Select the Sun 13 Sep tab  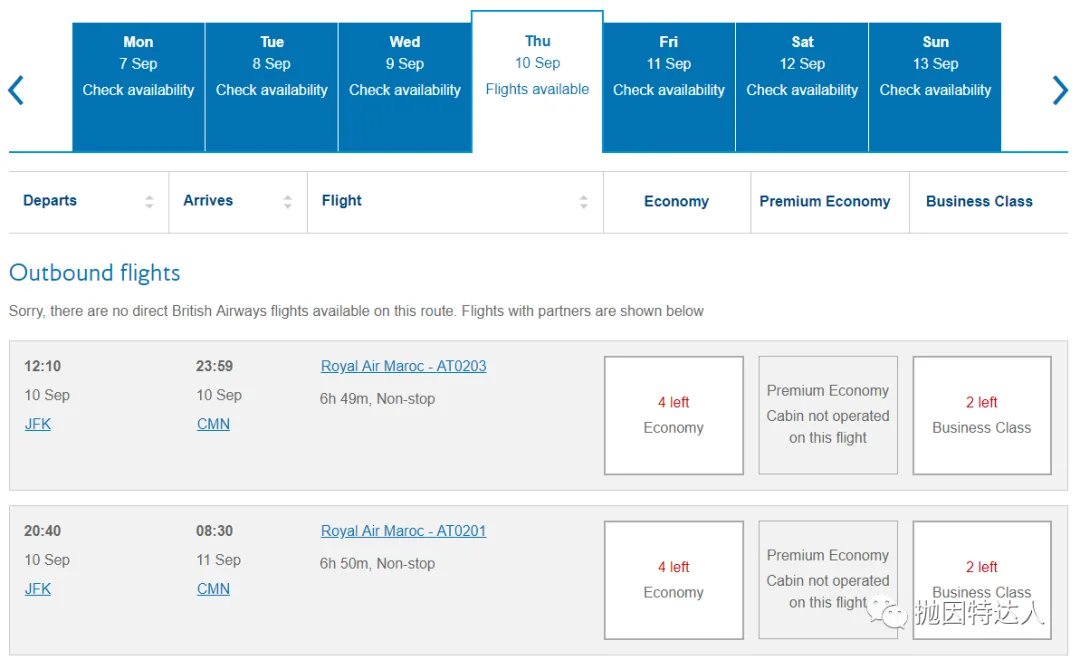(935, 87)
